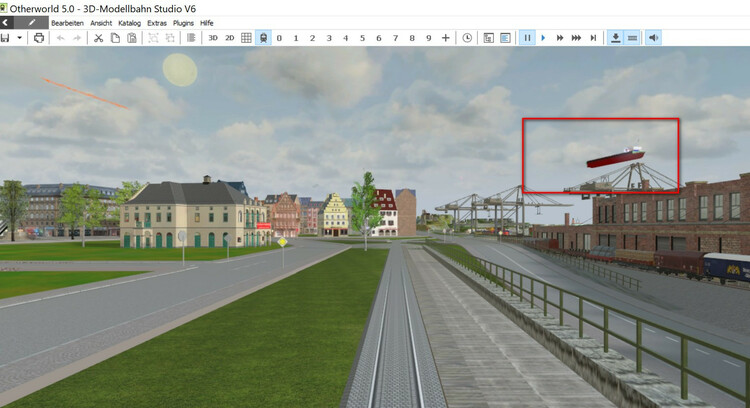Screen dimensions: 750x408
Task: Click the Save icon in the toolbar
Action: point(6,38)
